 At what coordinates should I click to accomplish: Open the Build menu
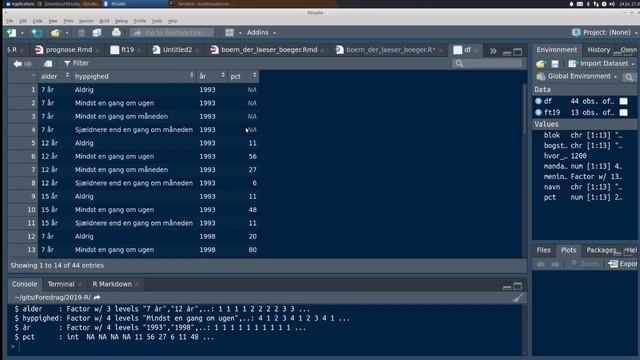(x=104, y=21)
